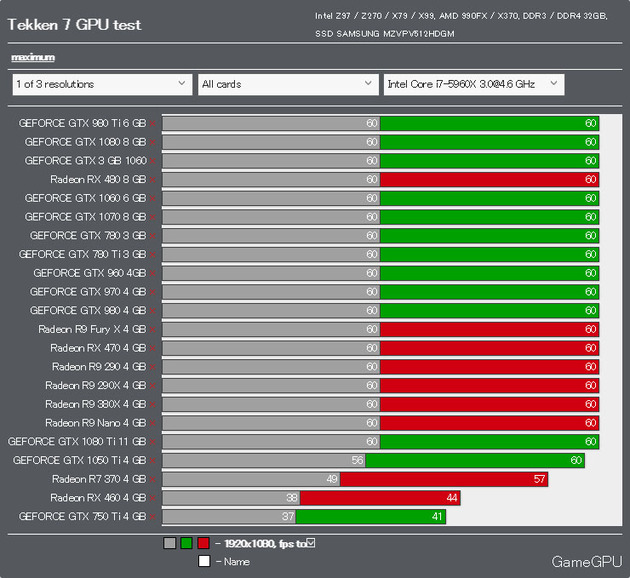
Task: Remove GEFORCE GTX 960 4GB with red X
Action: [x=153, y=273]
